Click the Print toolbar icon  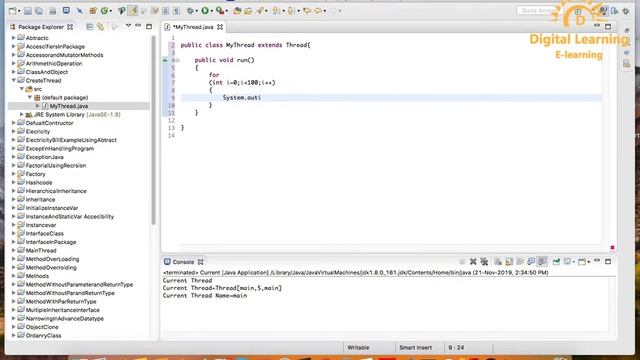pos(53,11)
